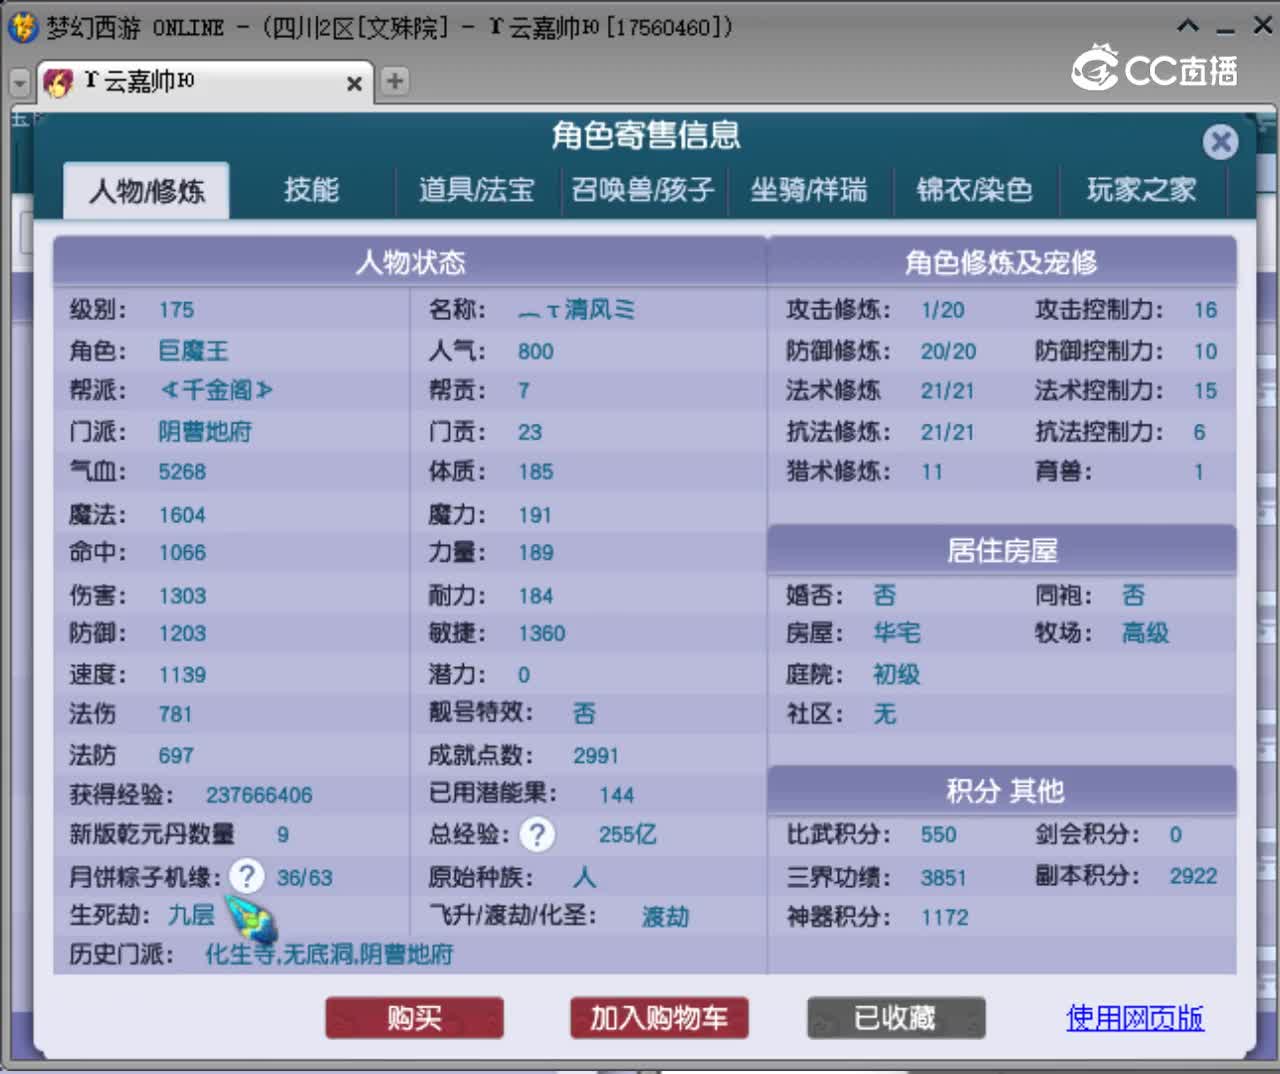Click the 获得经验 value 237666406
The height and width of the screenshot is (1074, 1280).
[x=259, y=795]
